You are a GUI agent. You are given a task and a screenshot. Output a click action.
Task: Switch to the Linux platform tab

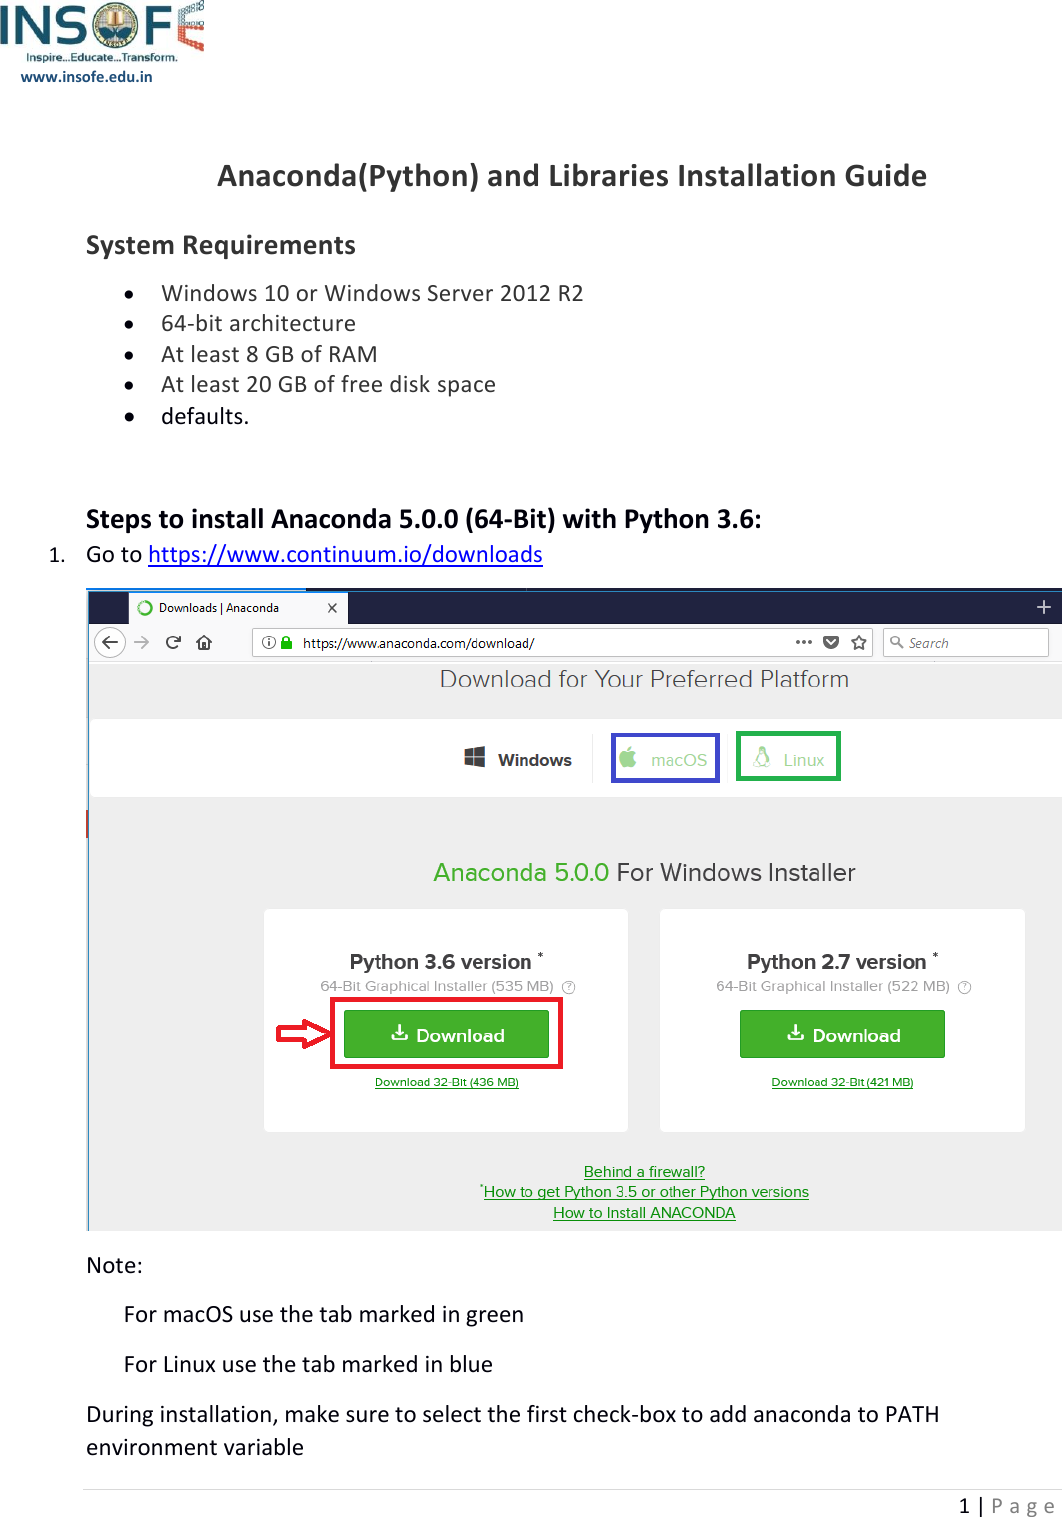coord(788,757)
